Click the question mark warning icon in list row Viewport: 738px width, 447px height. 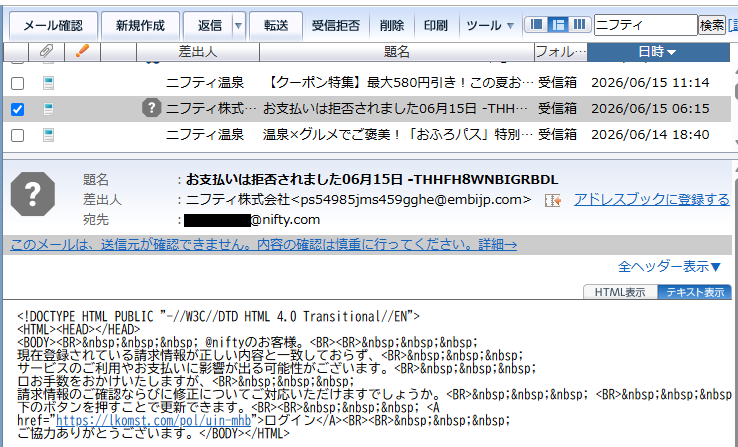(x=151, y=108)
